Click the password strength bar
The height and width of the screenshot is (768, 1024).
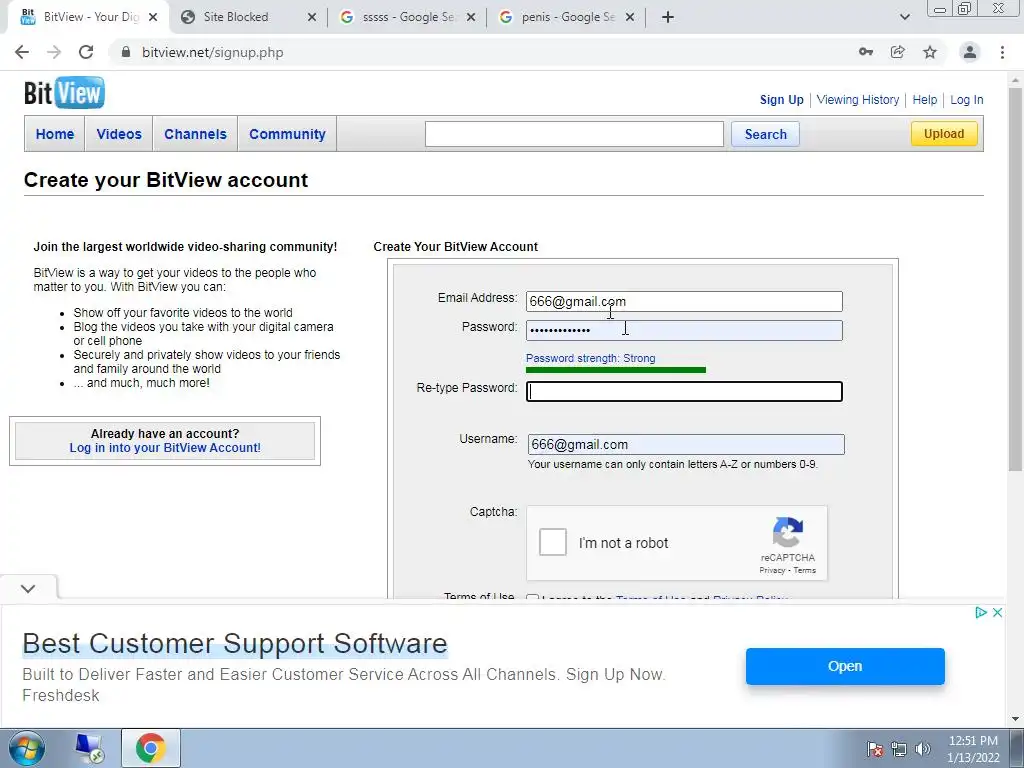pyautogui.click(x=616, y=370)
